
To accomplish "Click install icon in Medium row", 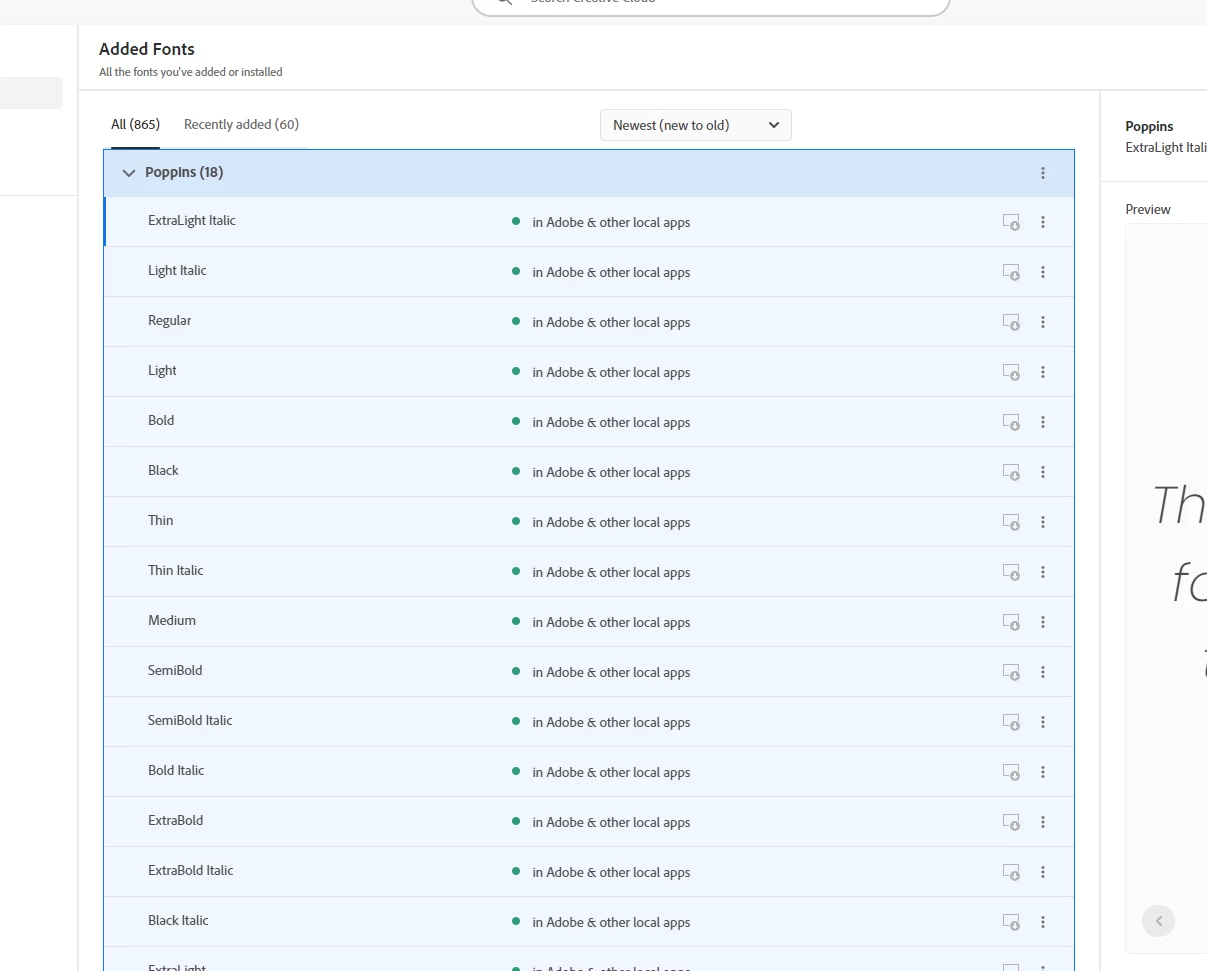I will click(x=1011, y=622).
